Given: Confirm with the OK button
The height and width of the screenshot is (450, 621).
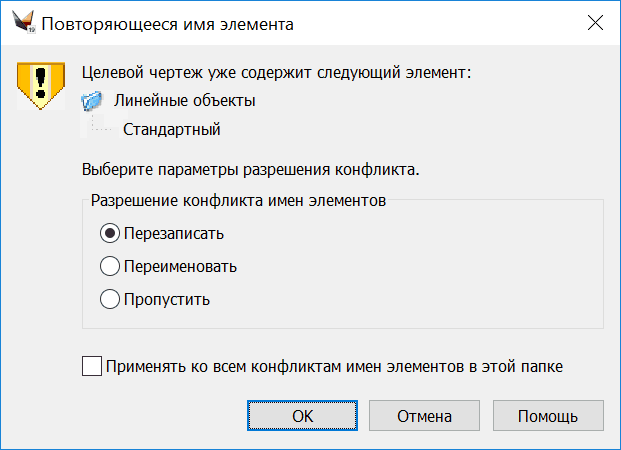Looking at the screenshot, I should click(303, 416).
